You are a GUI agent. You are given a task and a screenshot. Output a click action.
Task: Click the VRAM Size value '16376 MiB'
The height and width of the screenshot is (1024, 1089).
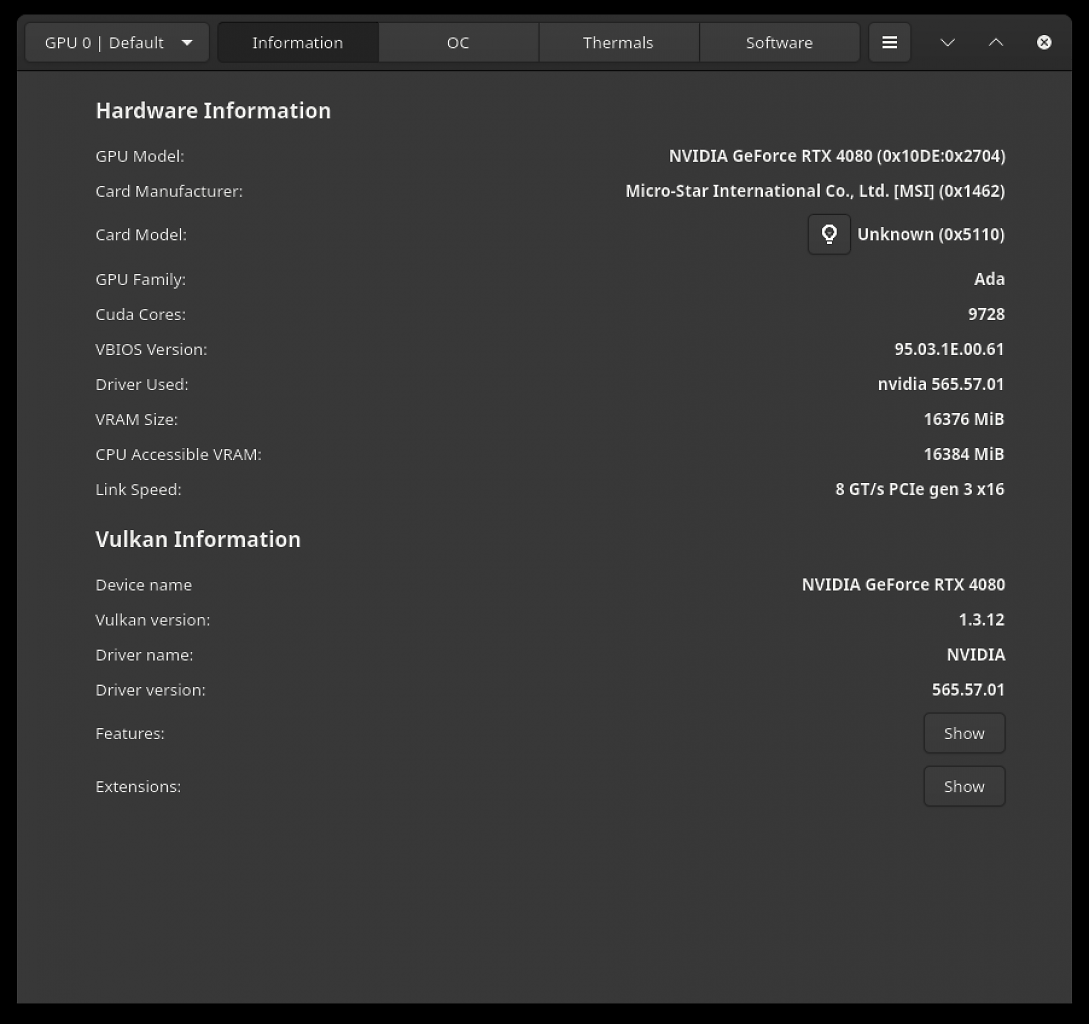tap(964, 419)
